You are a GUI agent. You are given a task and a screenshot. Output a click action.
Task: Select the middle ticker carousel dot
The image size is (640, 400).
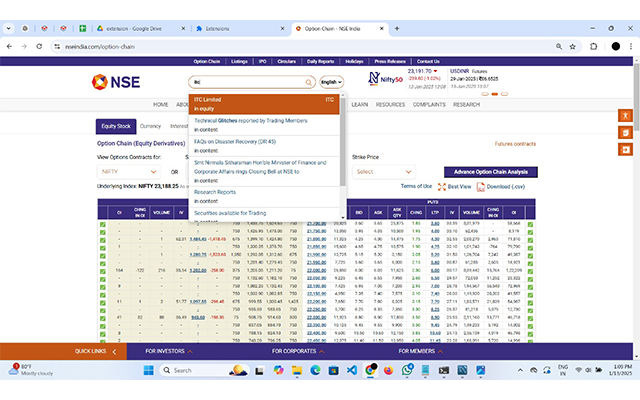point(495,94)
